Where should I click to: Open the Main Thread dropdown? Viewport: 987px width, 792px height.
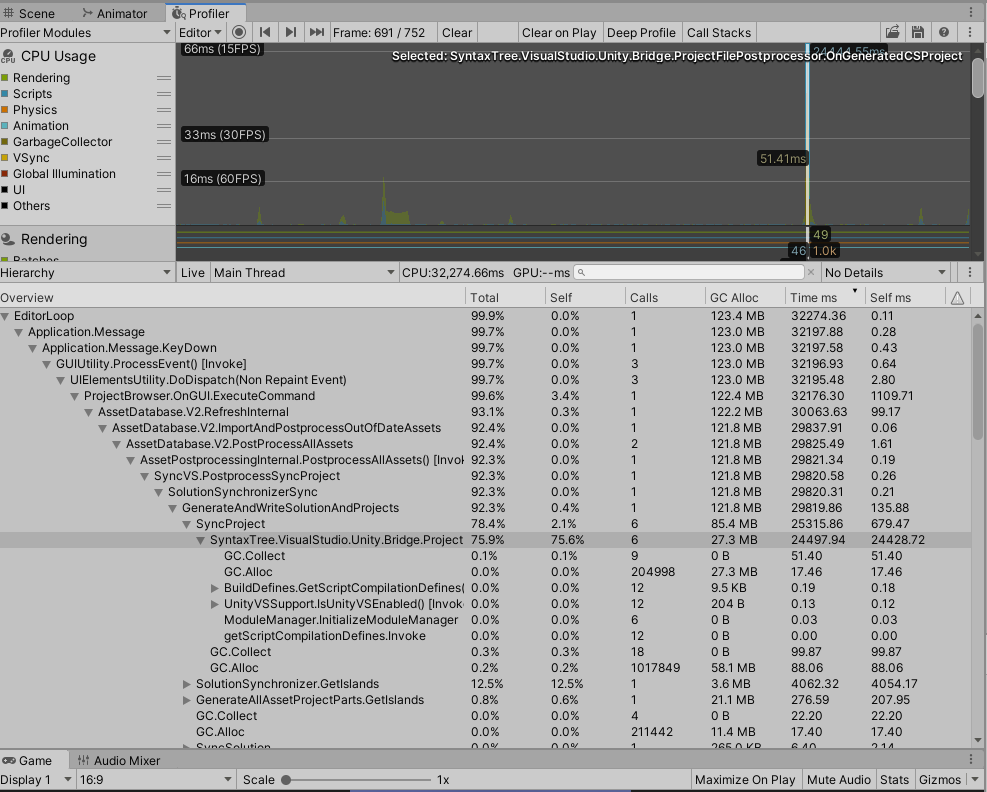(x=300, y=272)
